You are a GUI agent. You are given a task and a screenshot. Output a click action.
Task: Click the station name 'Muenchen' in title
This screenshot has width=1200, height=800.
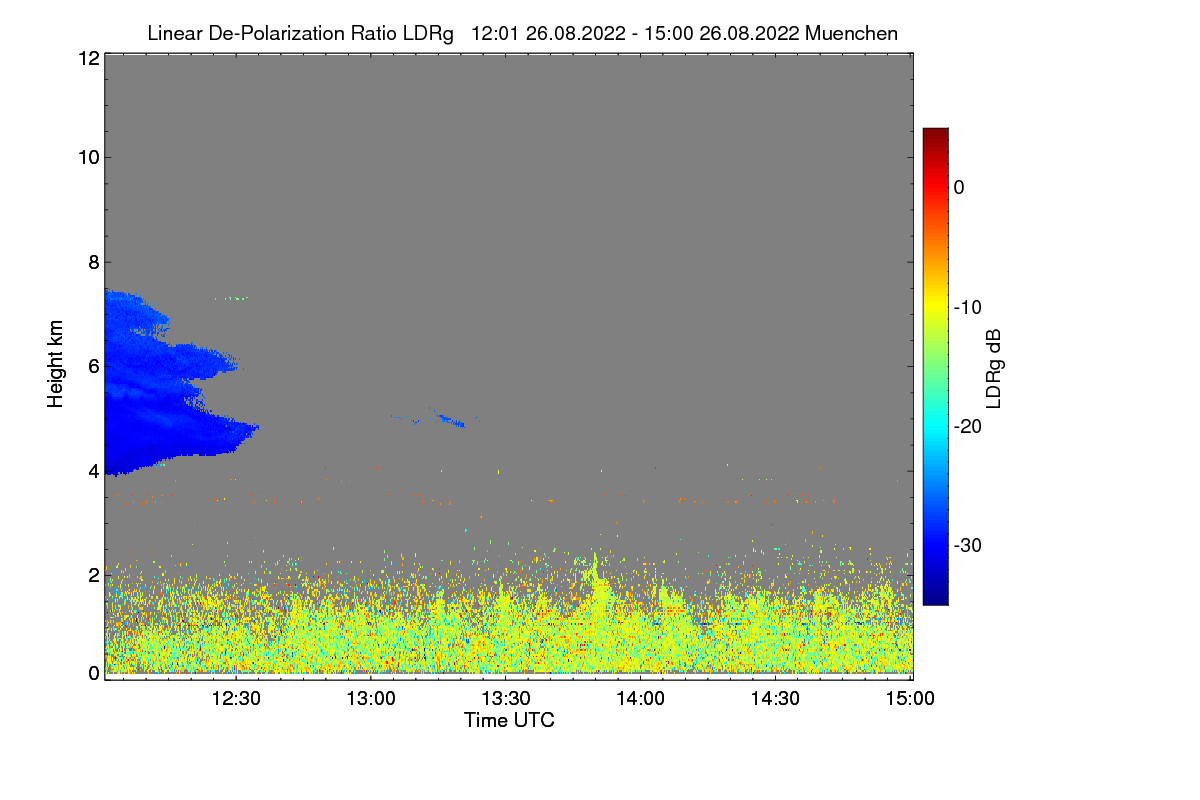852,34
